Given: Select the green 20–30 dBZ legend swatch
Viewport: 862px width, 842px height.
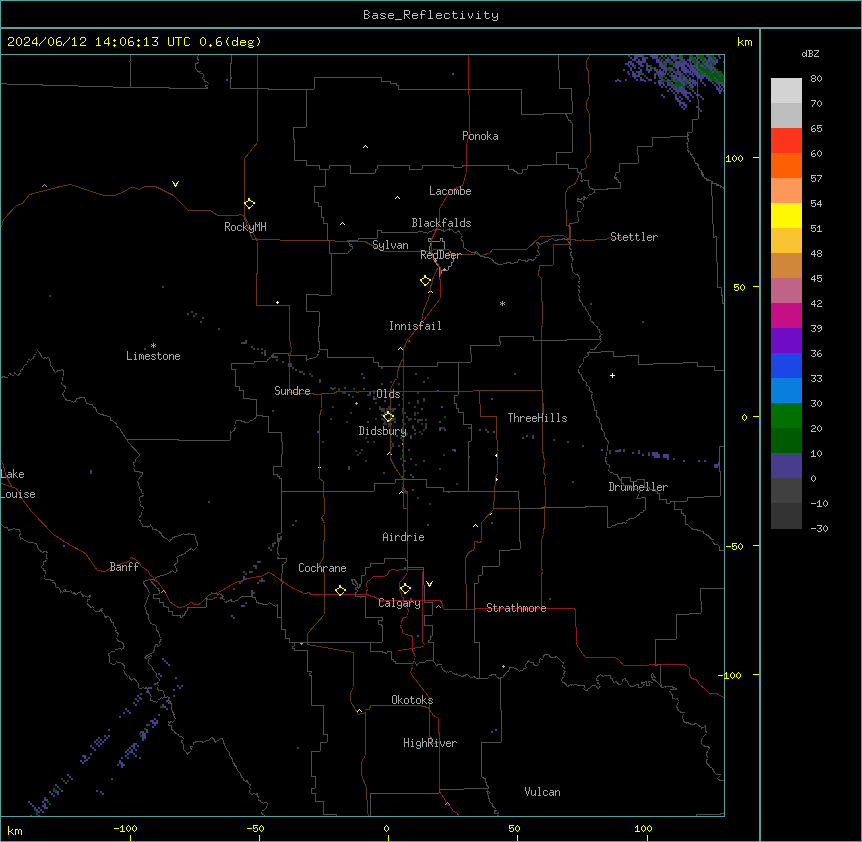Looking at the screenshot, I should pyautogui.click(x=786, y=416).
